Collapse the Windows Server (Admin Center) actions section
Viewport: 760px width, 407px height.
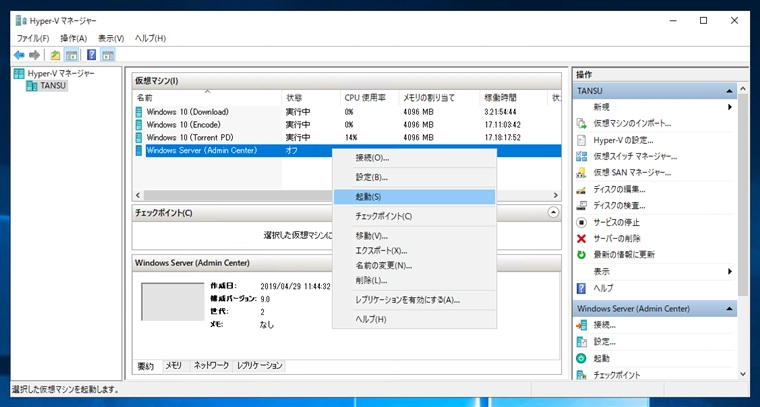(x=729, y=309)
